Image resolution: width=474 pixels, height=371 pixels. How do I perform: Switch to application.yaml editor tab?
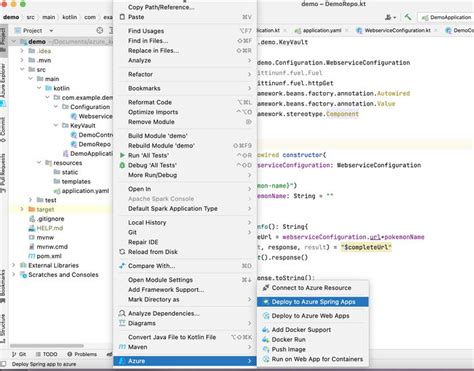tap(322, 31)
